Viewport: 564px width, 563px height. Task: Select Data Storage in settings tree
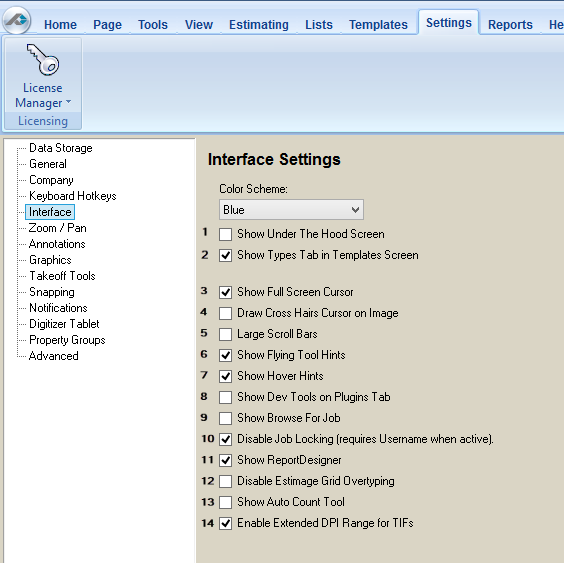60,148
